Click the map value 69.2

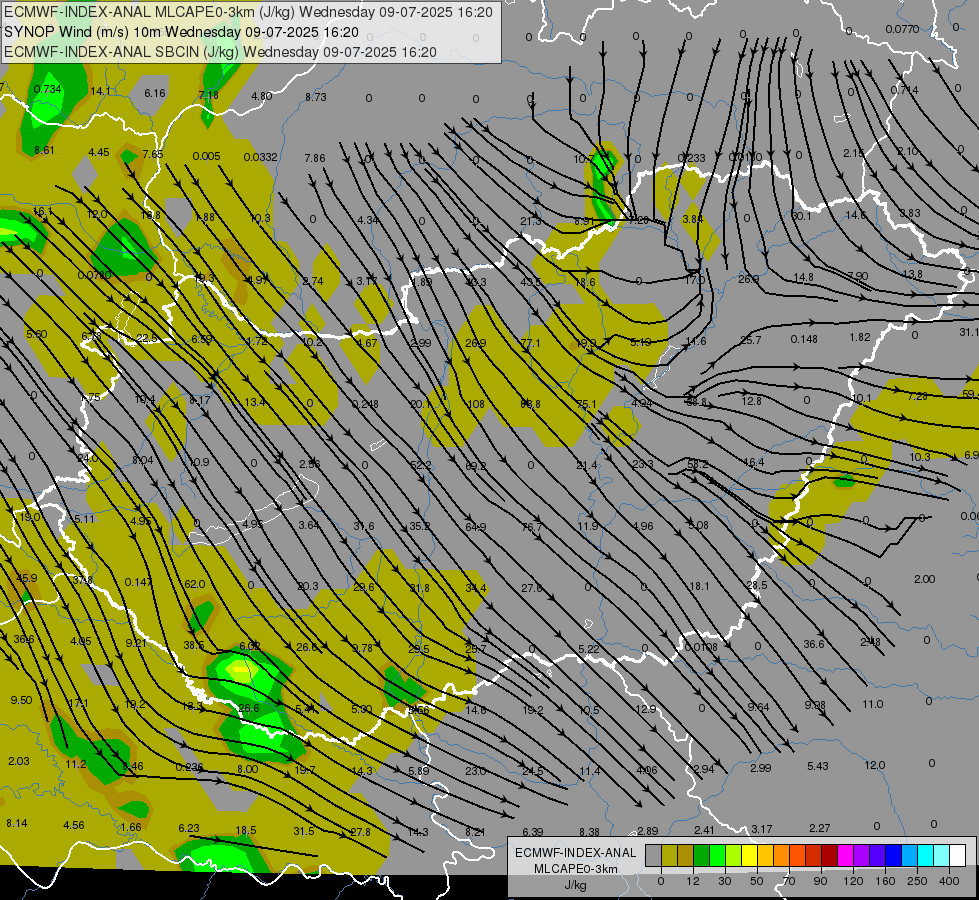pyautogui.click(x=476, y=466)
